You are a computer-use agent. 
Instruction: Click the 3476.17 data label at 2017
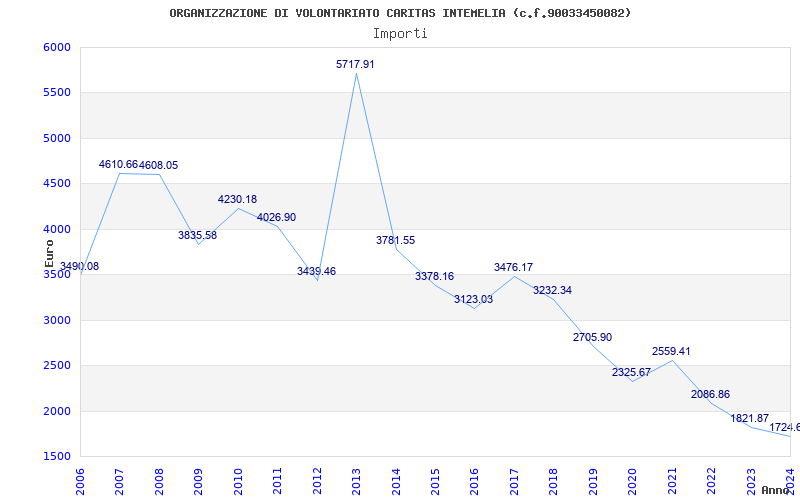click(513, 267)
